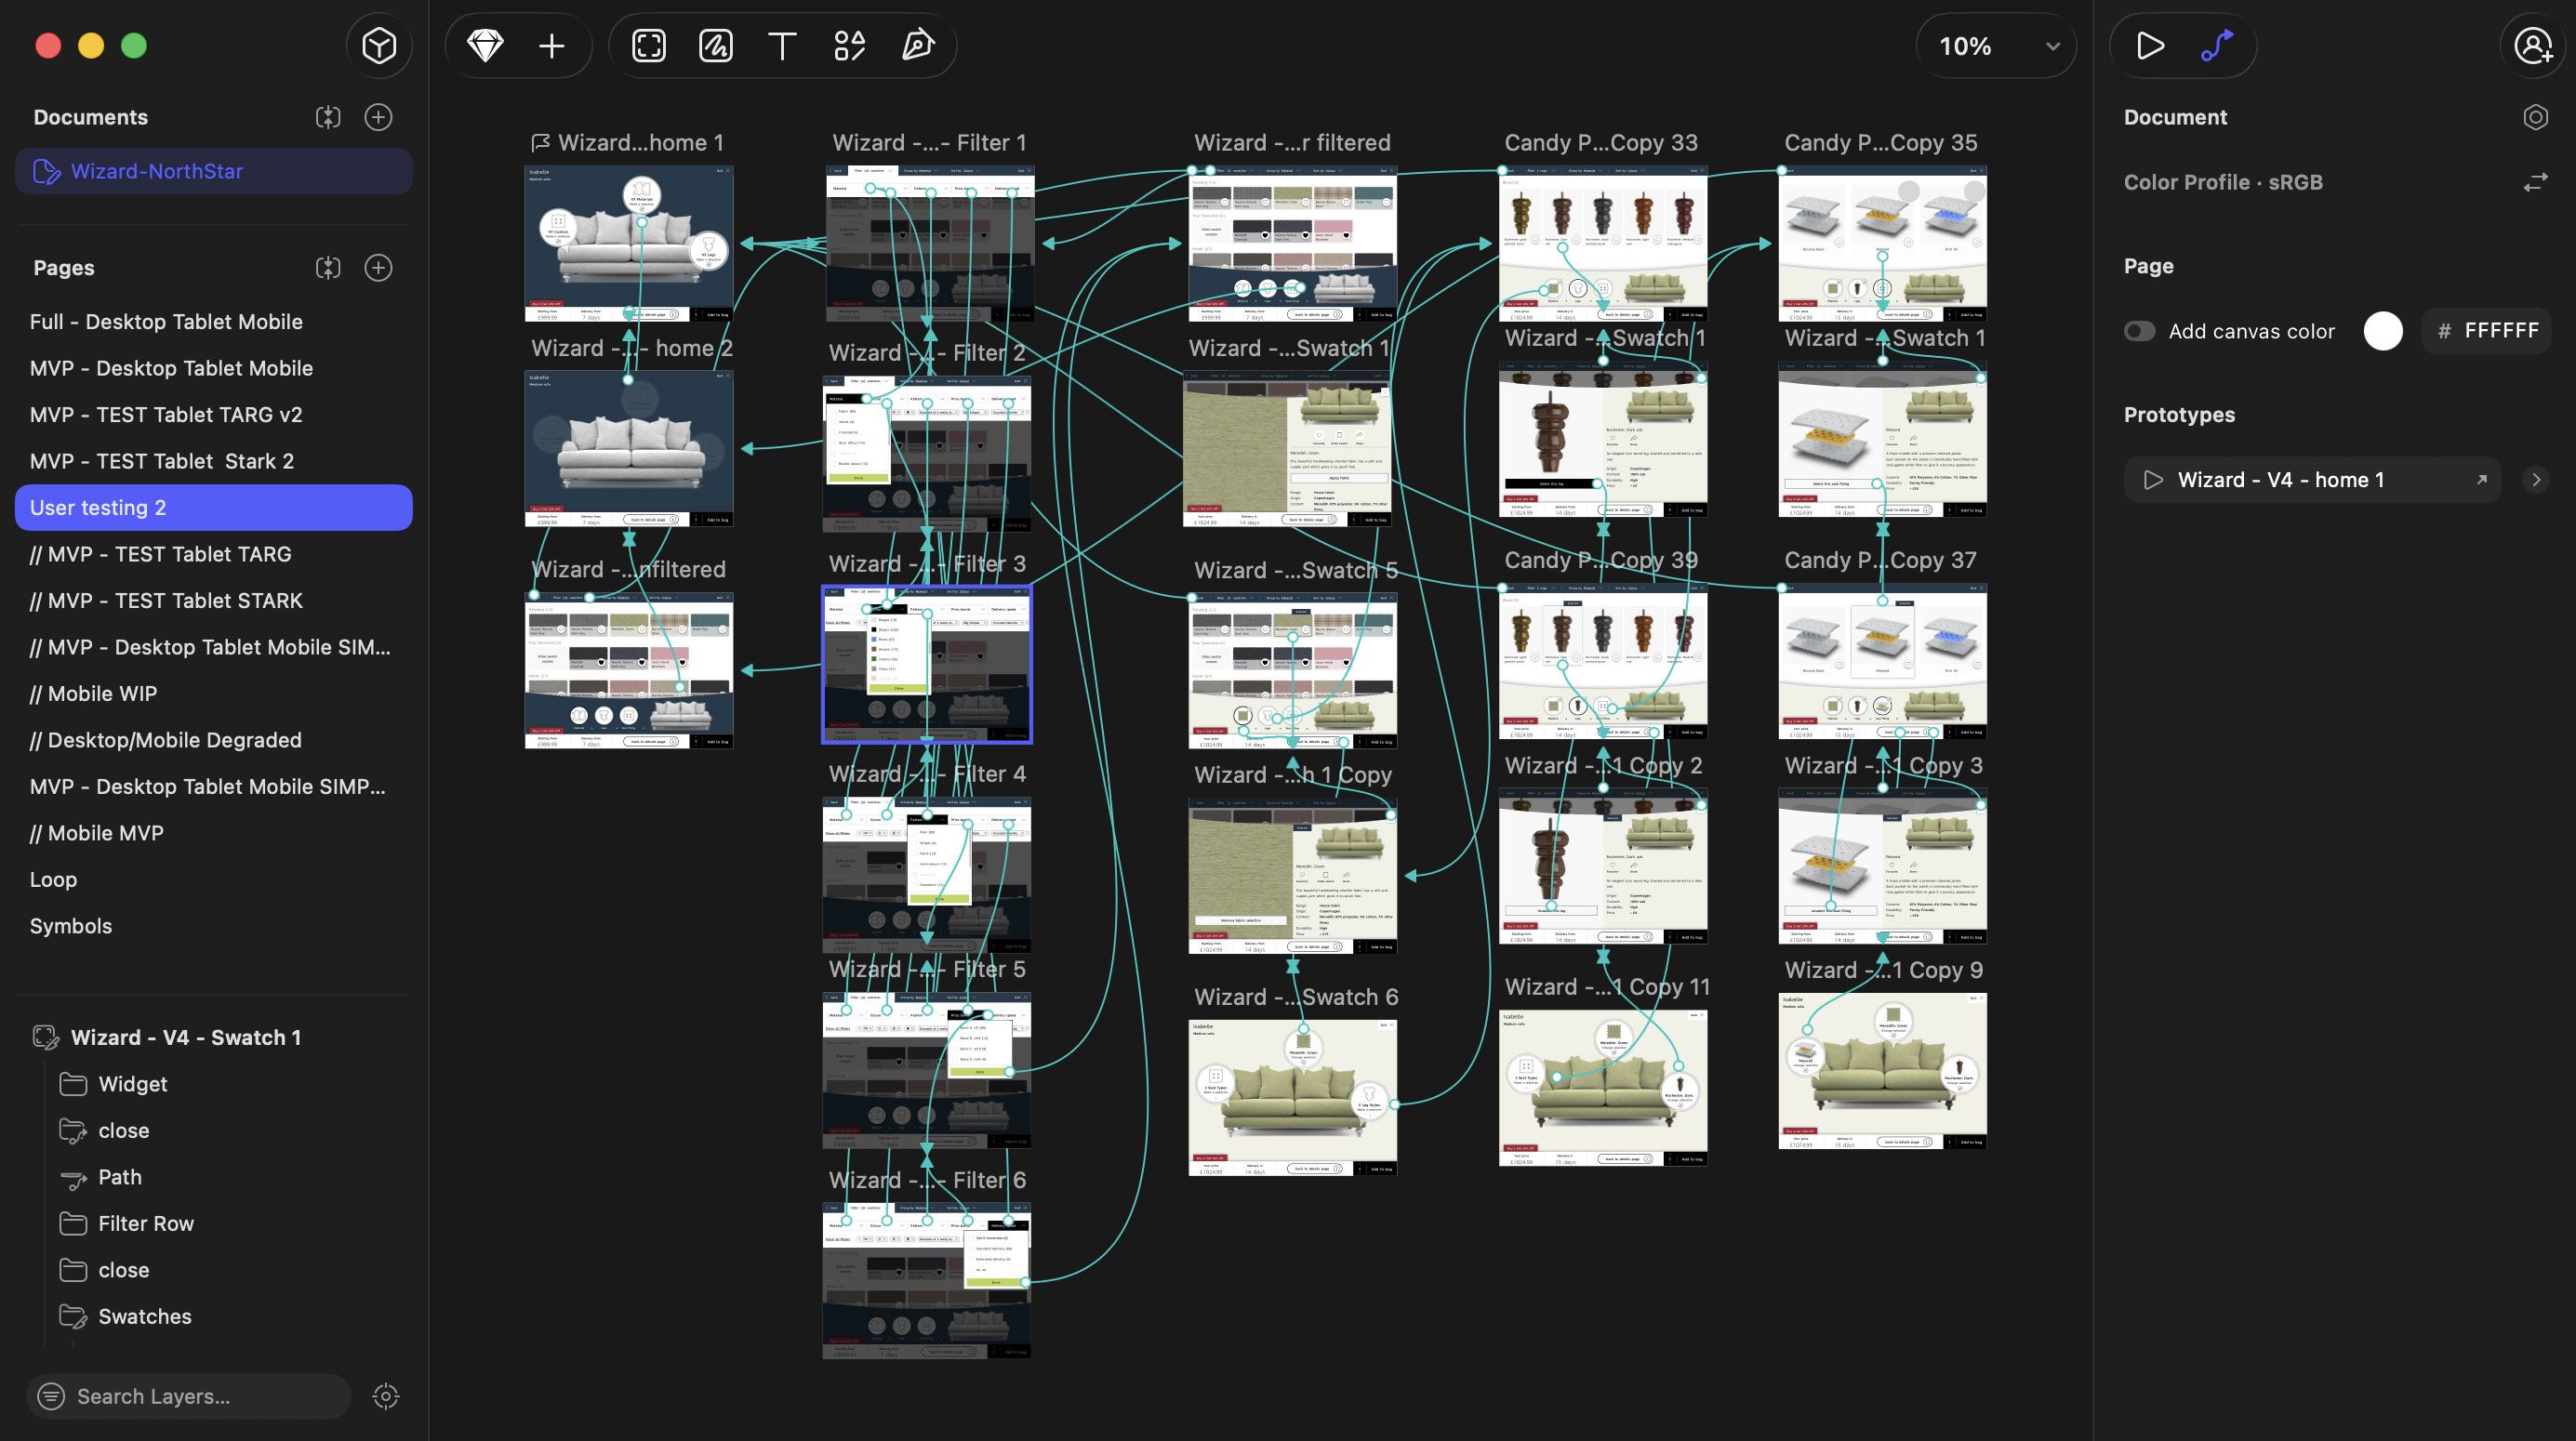Click the Candy P...Copy 39 artboard title

pyautogui.click(x=1601, y=560)
